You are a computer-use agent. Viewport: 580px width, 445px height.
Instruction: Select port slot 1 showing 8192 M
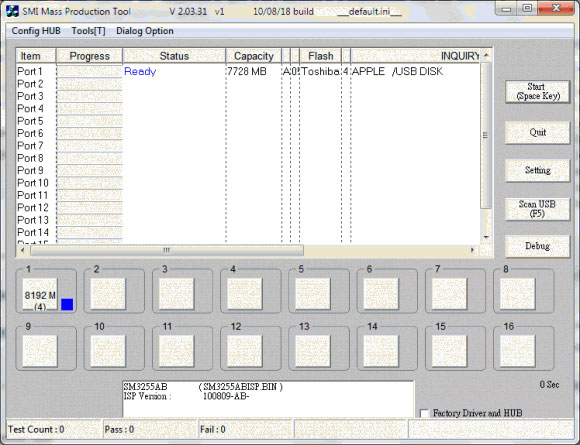click(x=40, y=294)
